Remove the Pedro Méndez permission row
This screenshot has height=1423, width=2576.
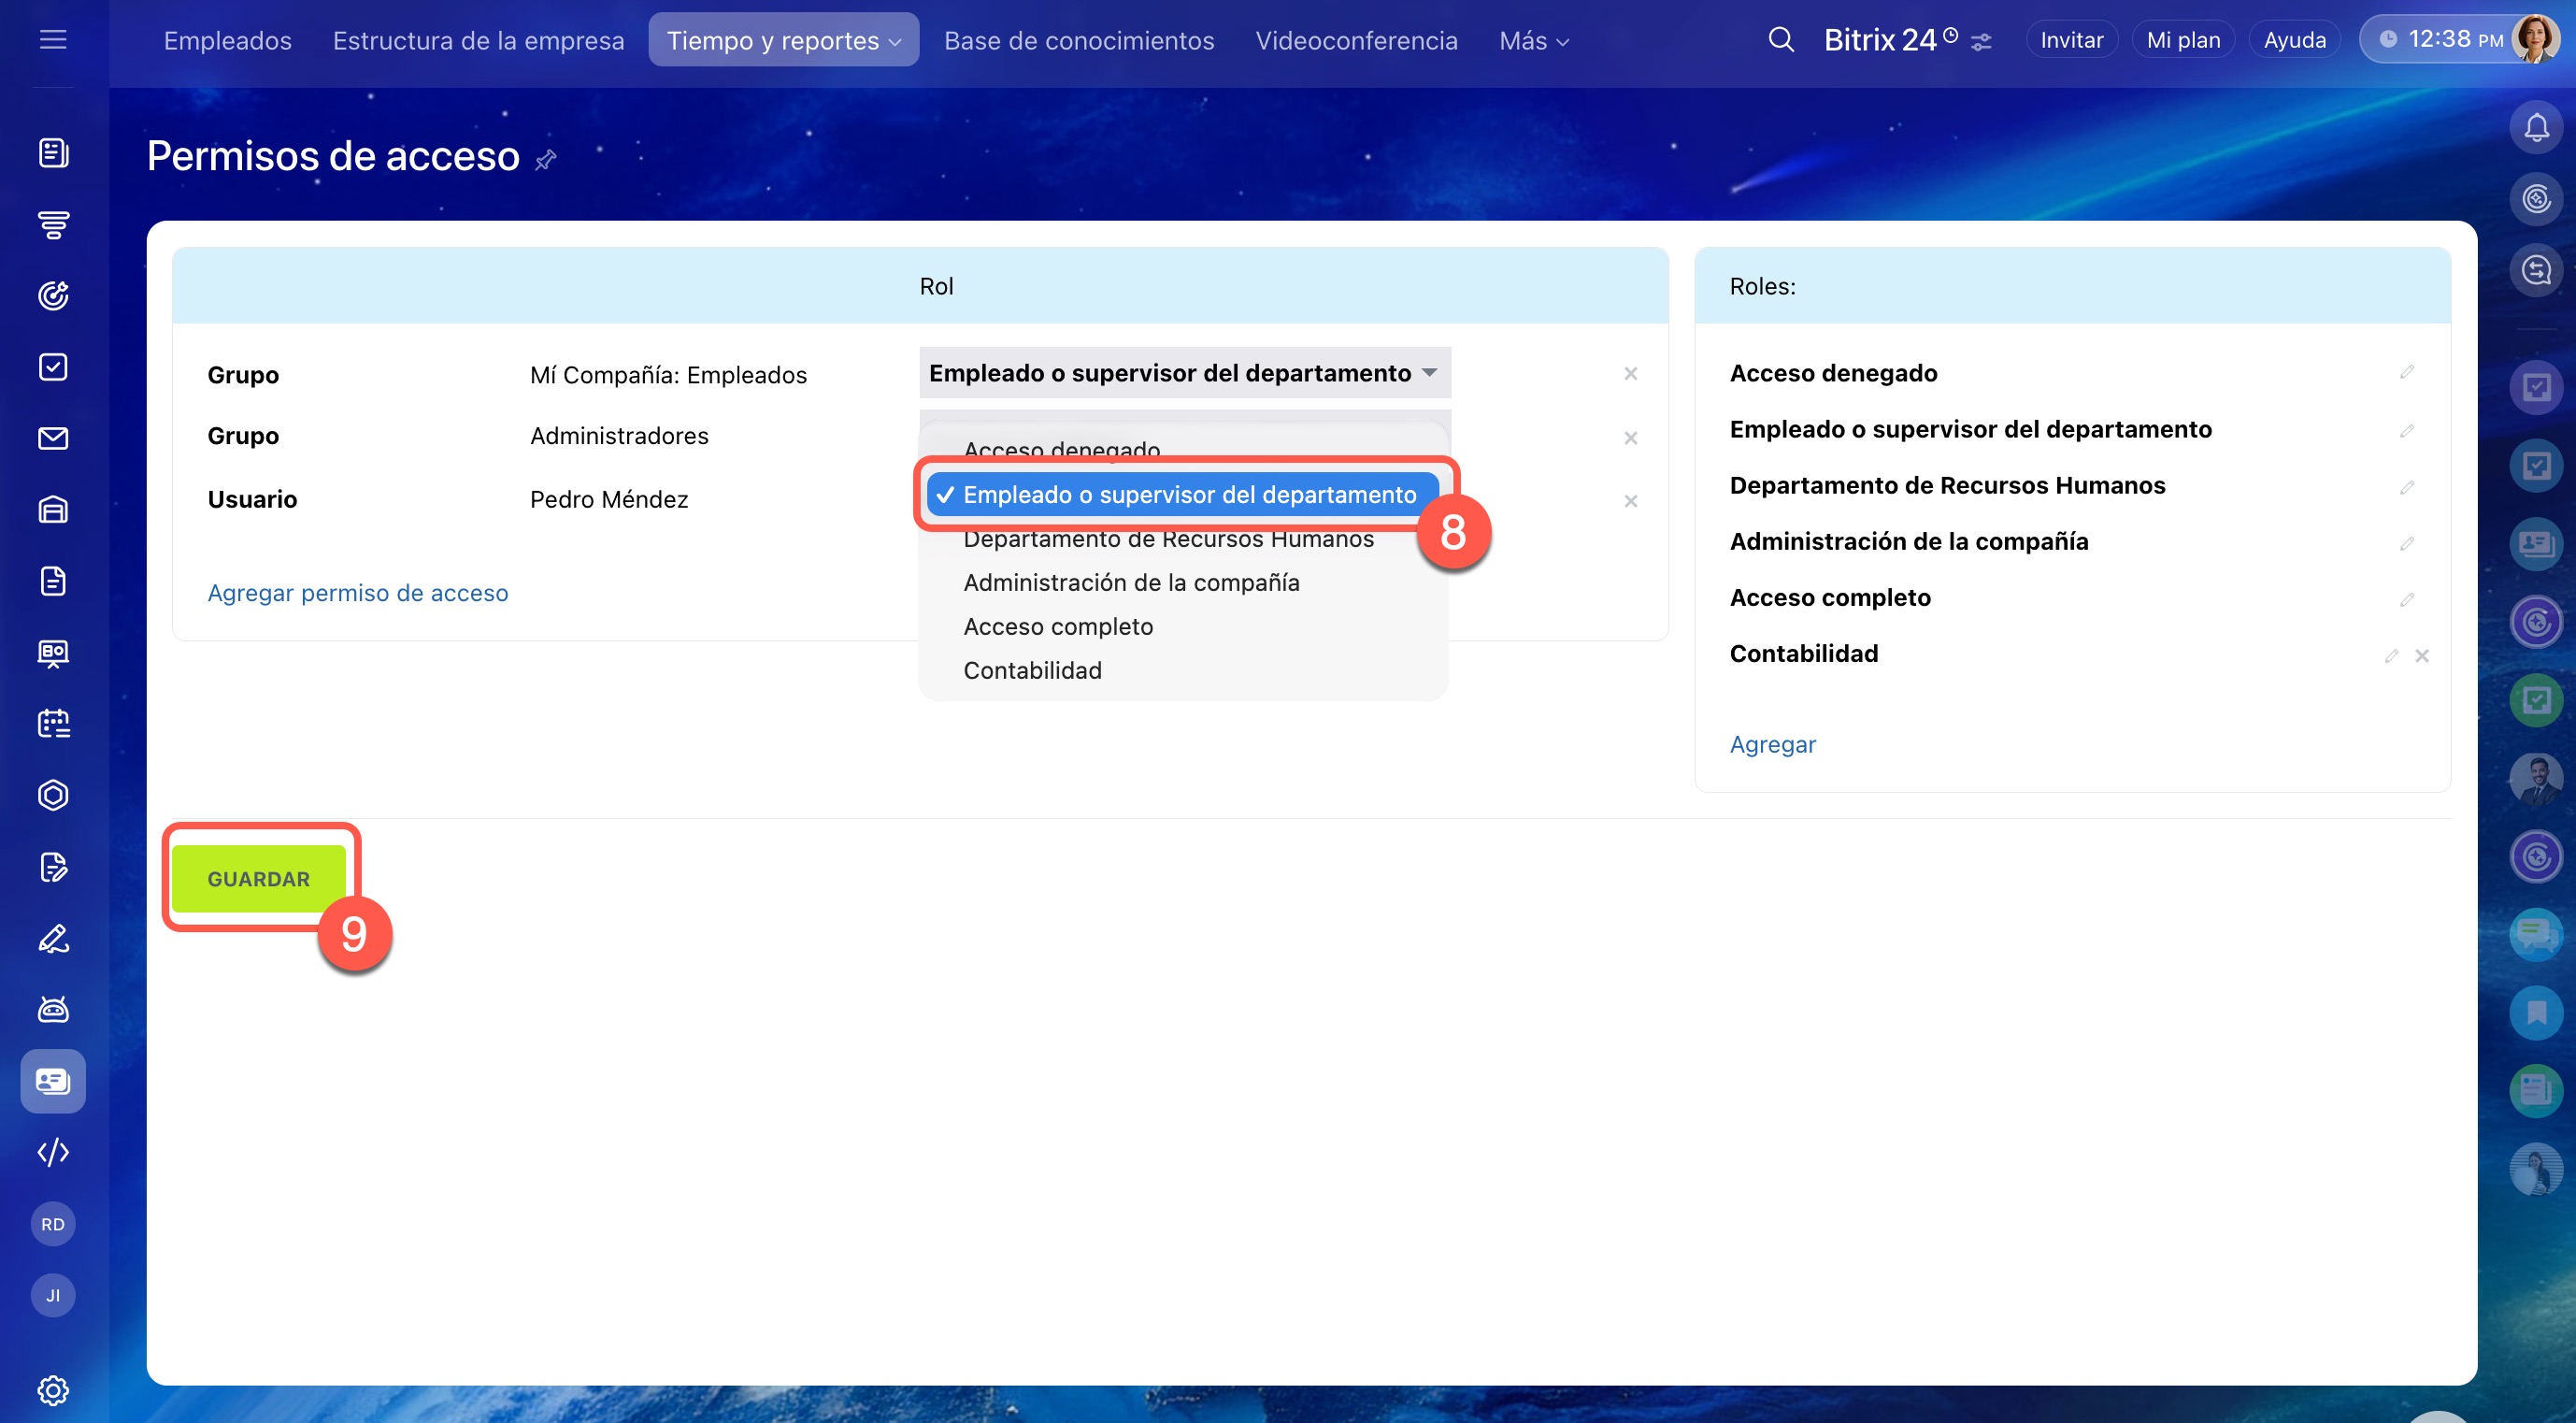pos(1630,501)
